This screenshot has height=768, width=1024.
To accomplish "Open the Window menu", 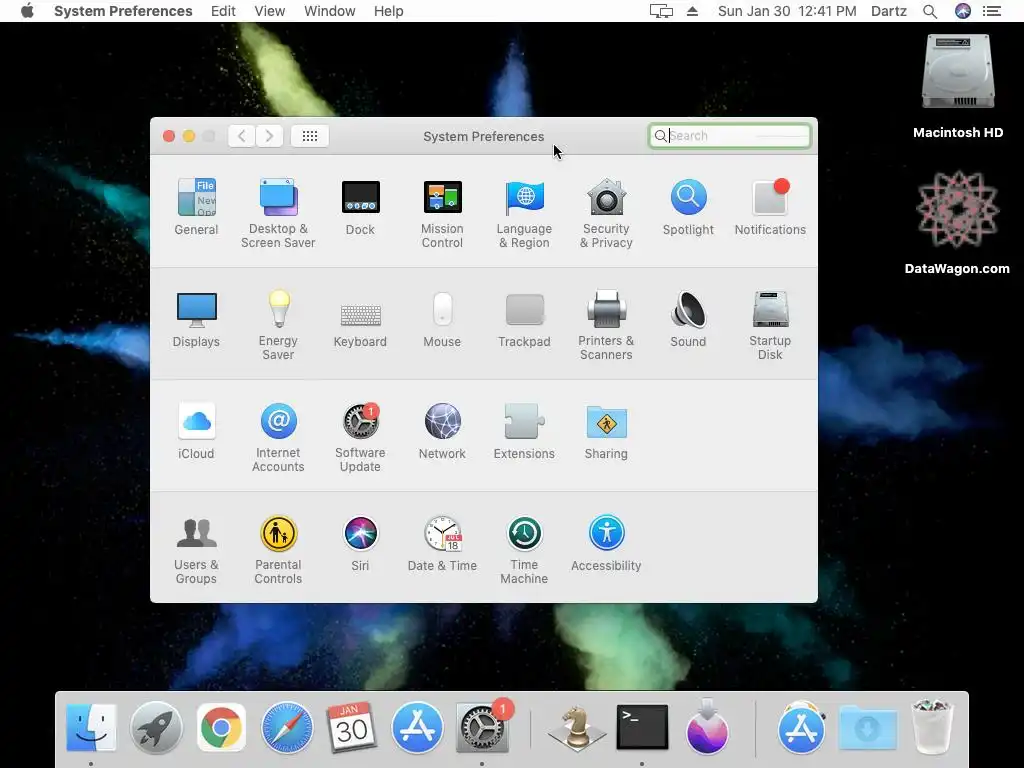I will [x=330, y=11].
